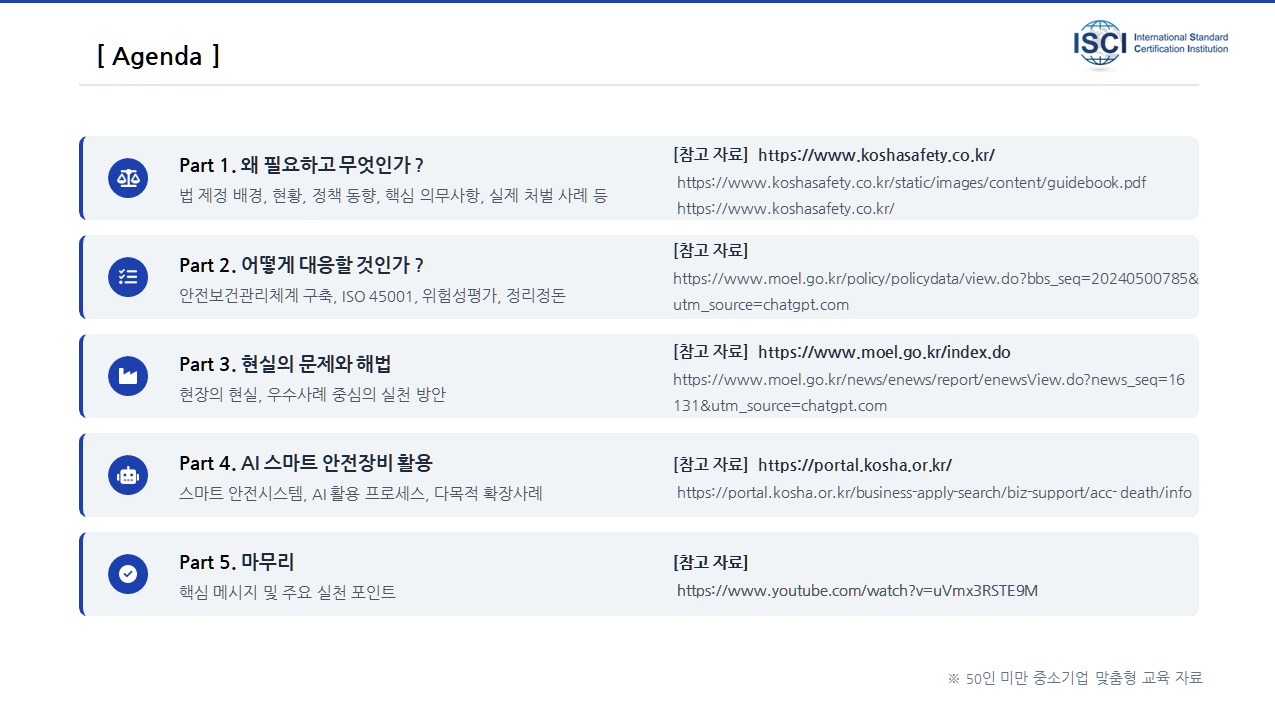Open the portal.kosha.or.kr header link
1275x718 pixels.
coord(855,465)
